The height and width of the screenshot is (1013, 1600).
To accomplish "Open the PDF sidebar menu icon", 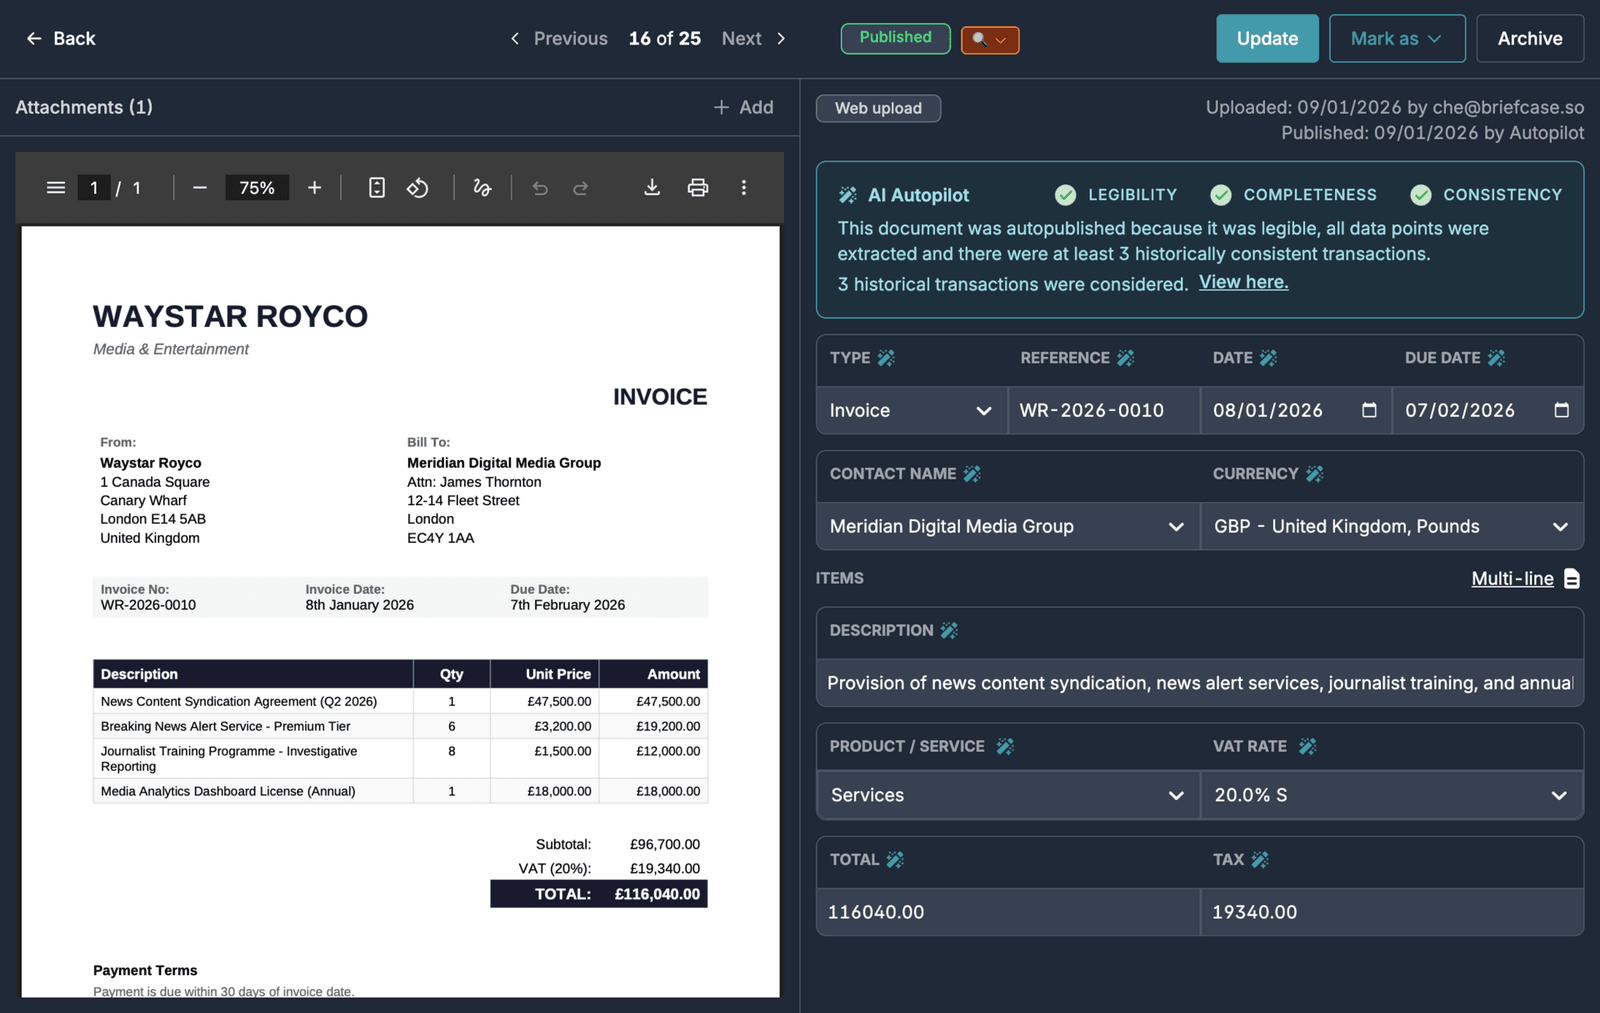I will click(56, 187).
